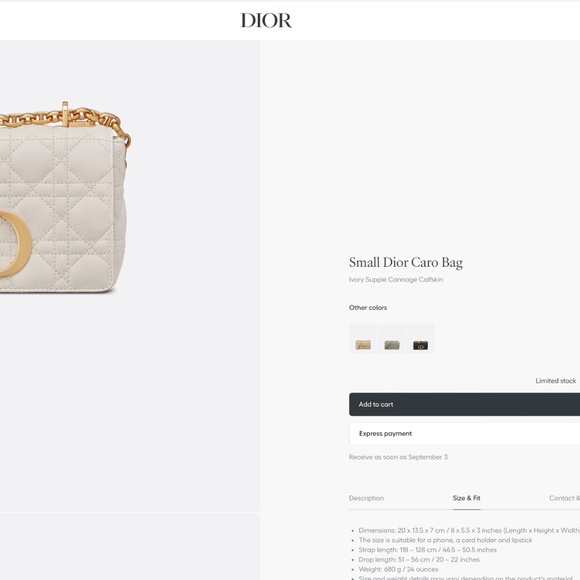Open the Description tab
Screen dimensions: 580x580
coord(366,498)
